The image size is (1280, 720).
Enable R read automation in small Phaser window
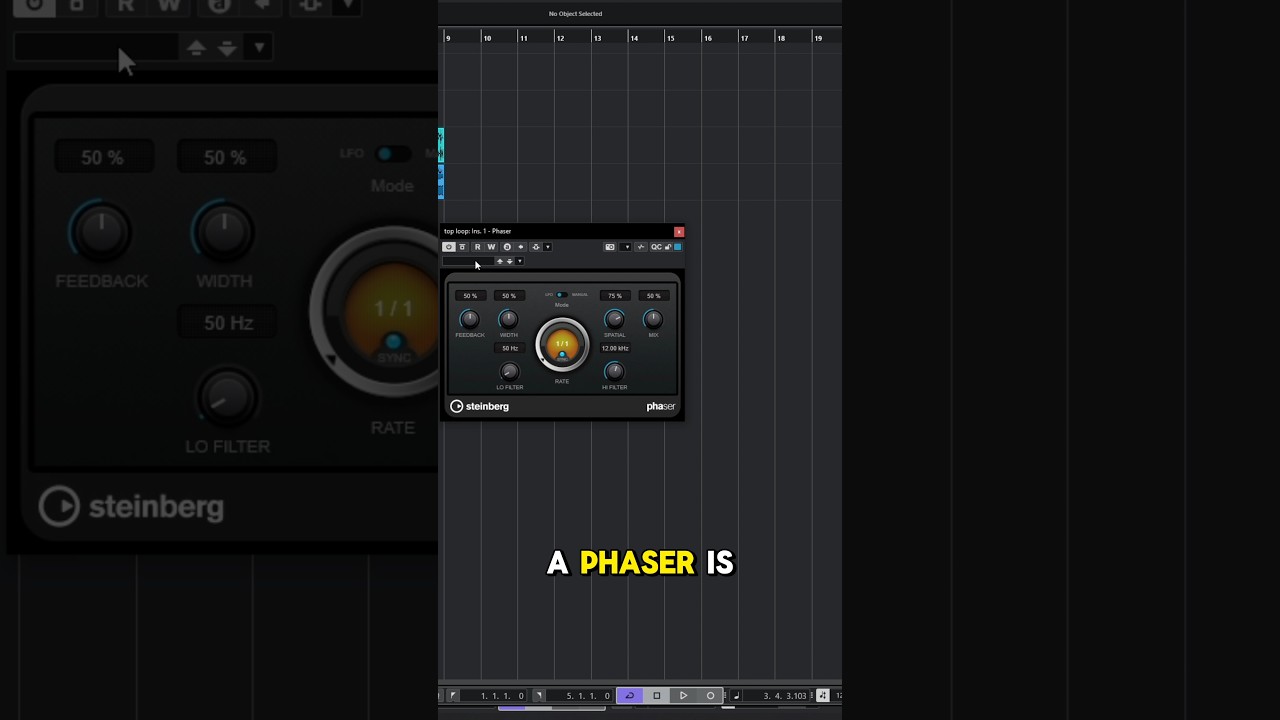(477, 247)
